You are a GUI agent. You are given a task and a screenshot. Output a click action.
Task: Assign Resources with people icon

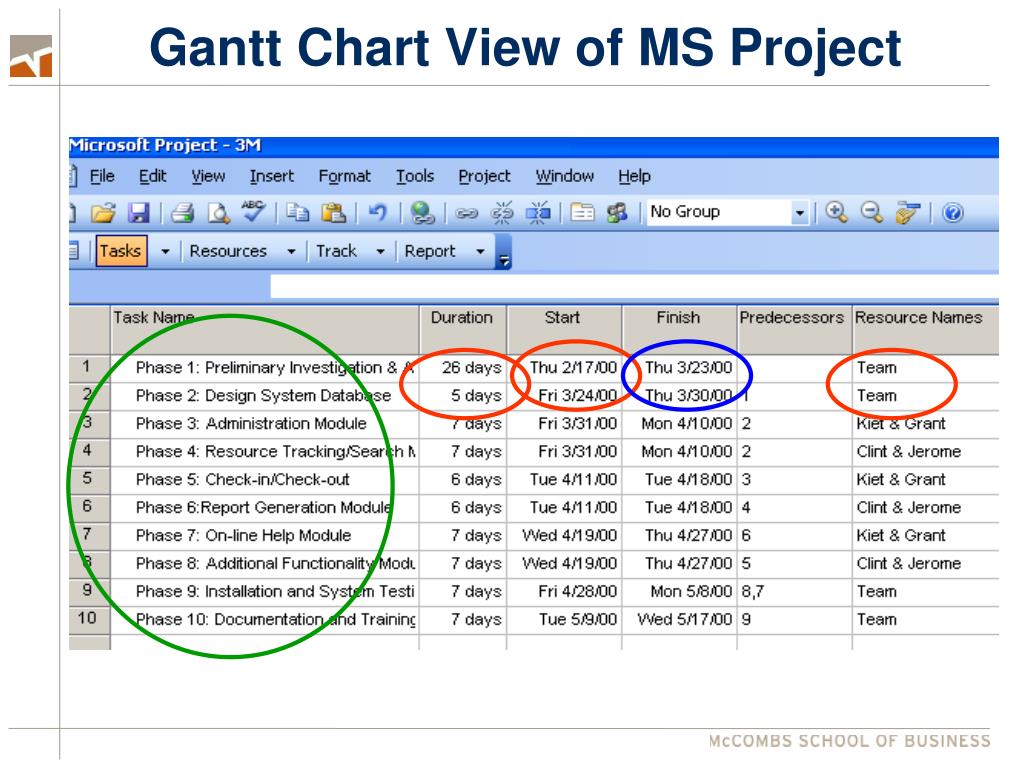[616, 213]
